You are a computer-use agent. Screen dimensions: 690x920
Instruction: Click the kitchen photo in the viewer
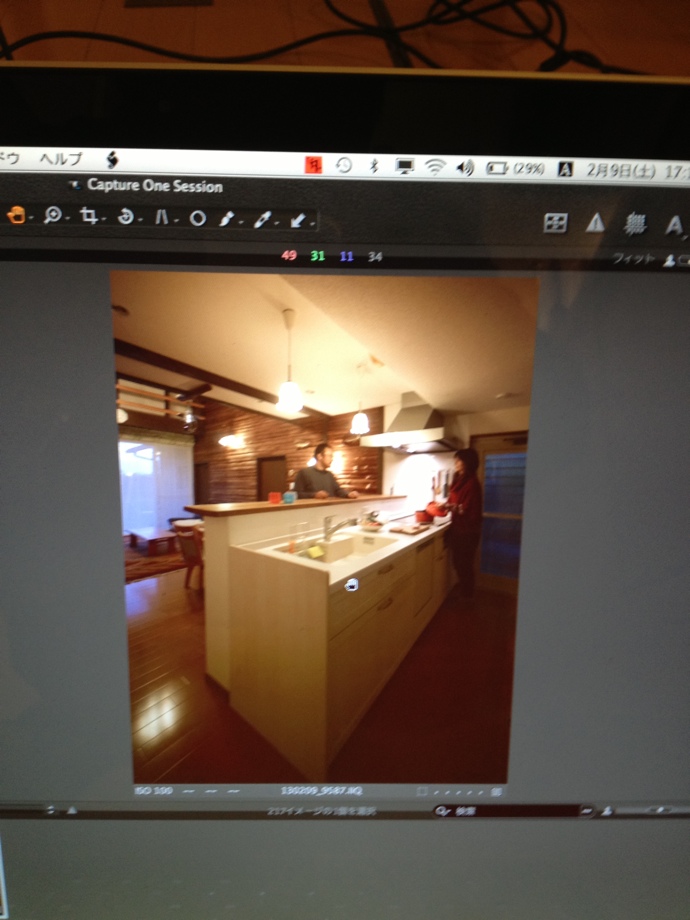[323, 527]
